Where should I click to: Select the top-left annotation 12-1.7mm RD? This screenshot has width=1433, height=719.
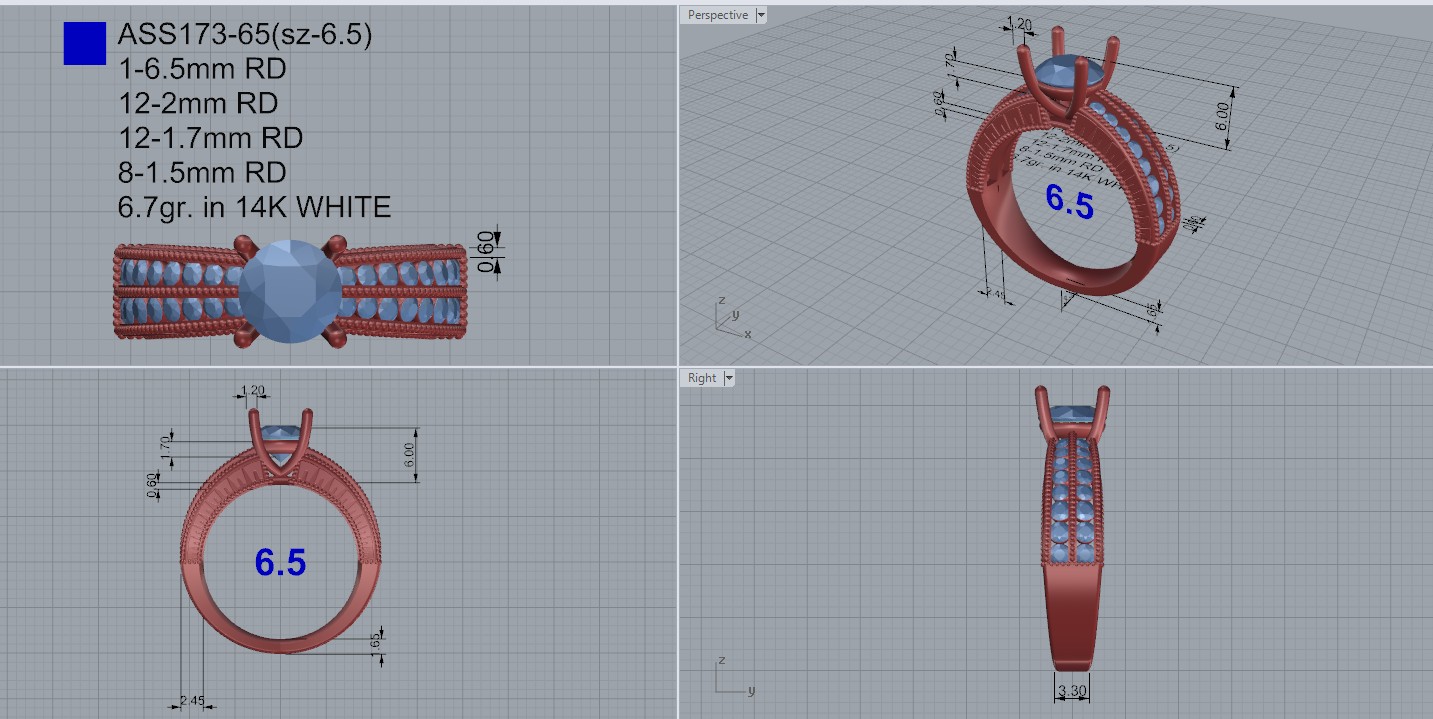pos(210,137)
